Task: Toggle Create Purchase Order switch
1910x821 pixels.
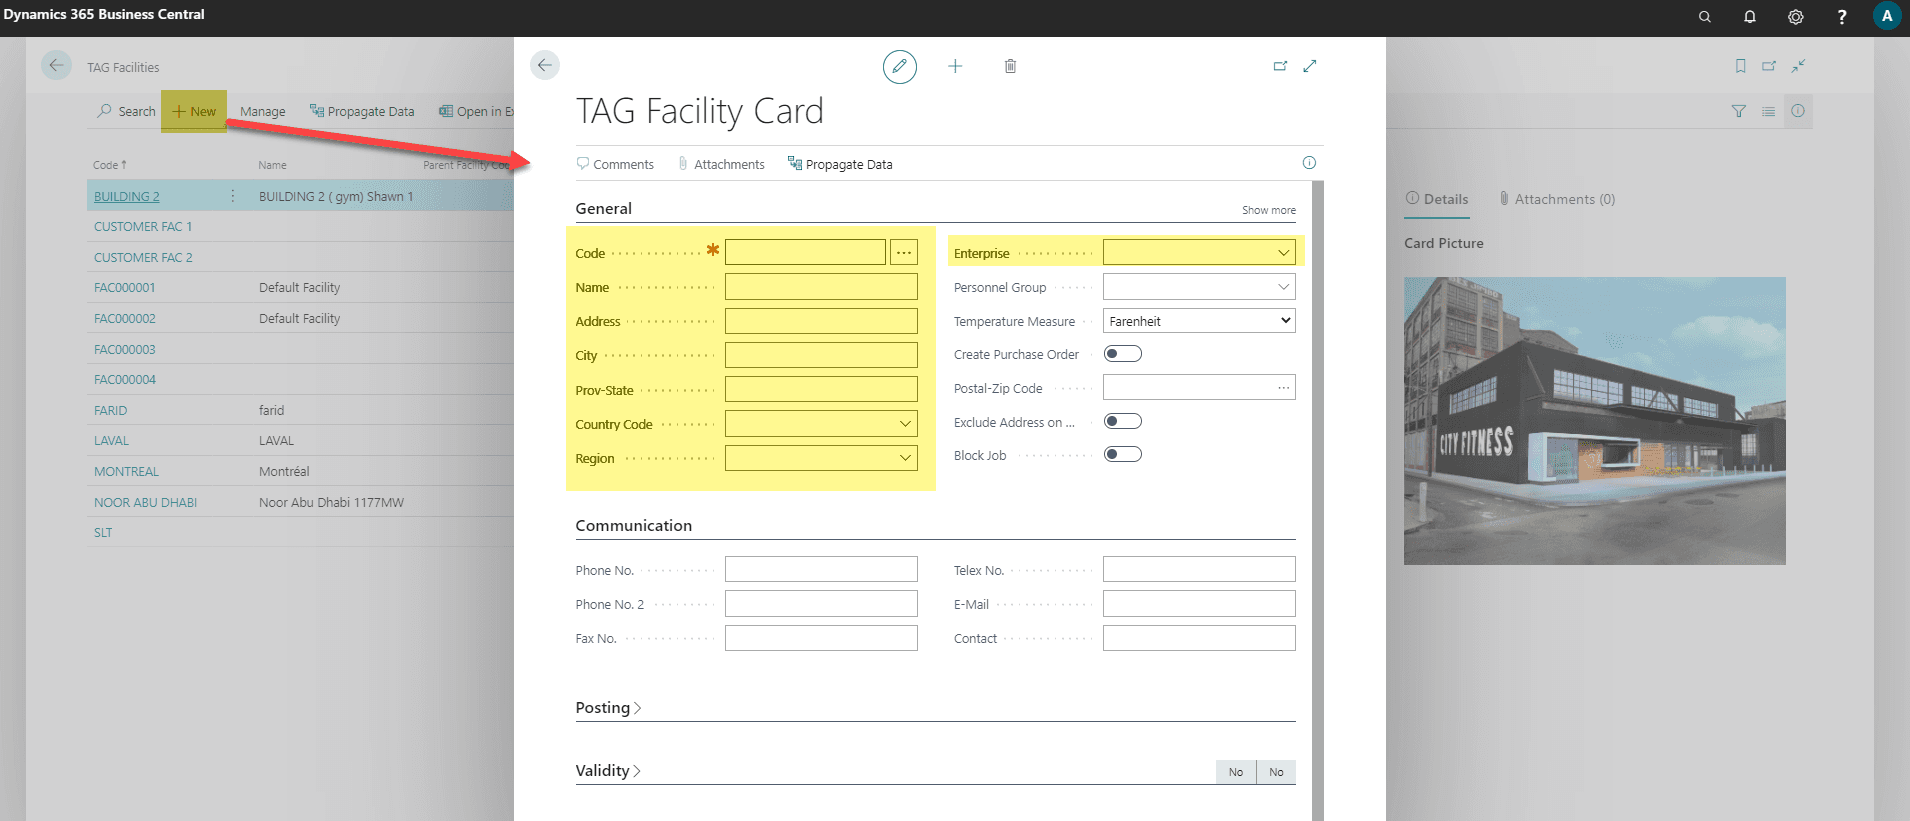Action: tap(1122, 354)
